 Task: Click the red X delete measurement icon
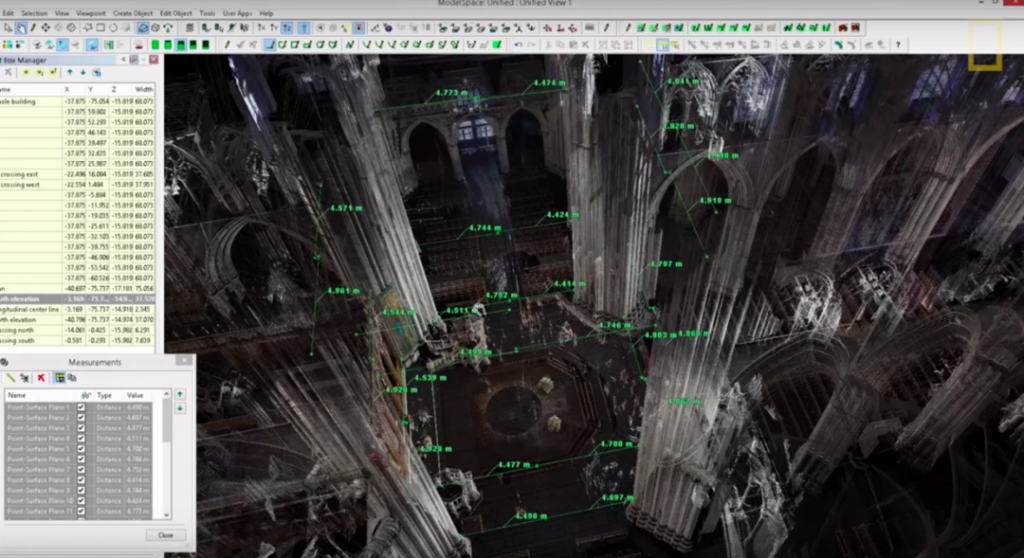pyautogui.click(x=41, y=378)
